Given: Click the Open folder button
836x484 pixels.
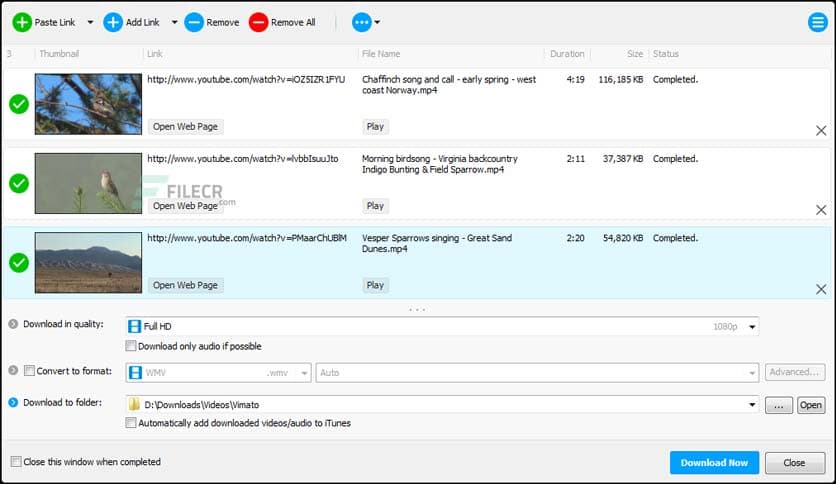Looking at the screenshot, I should point(810,405).
